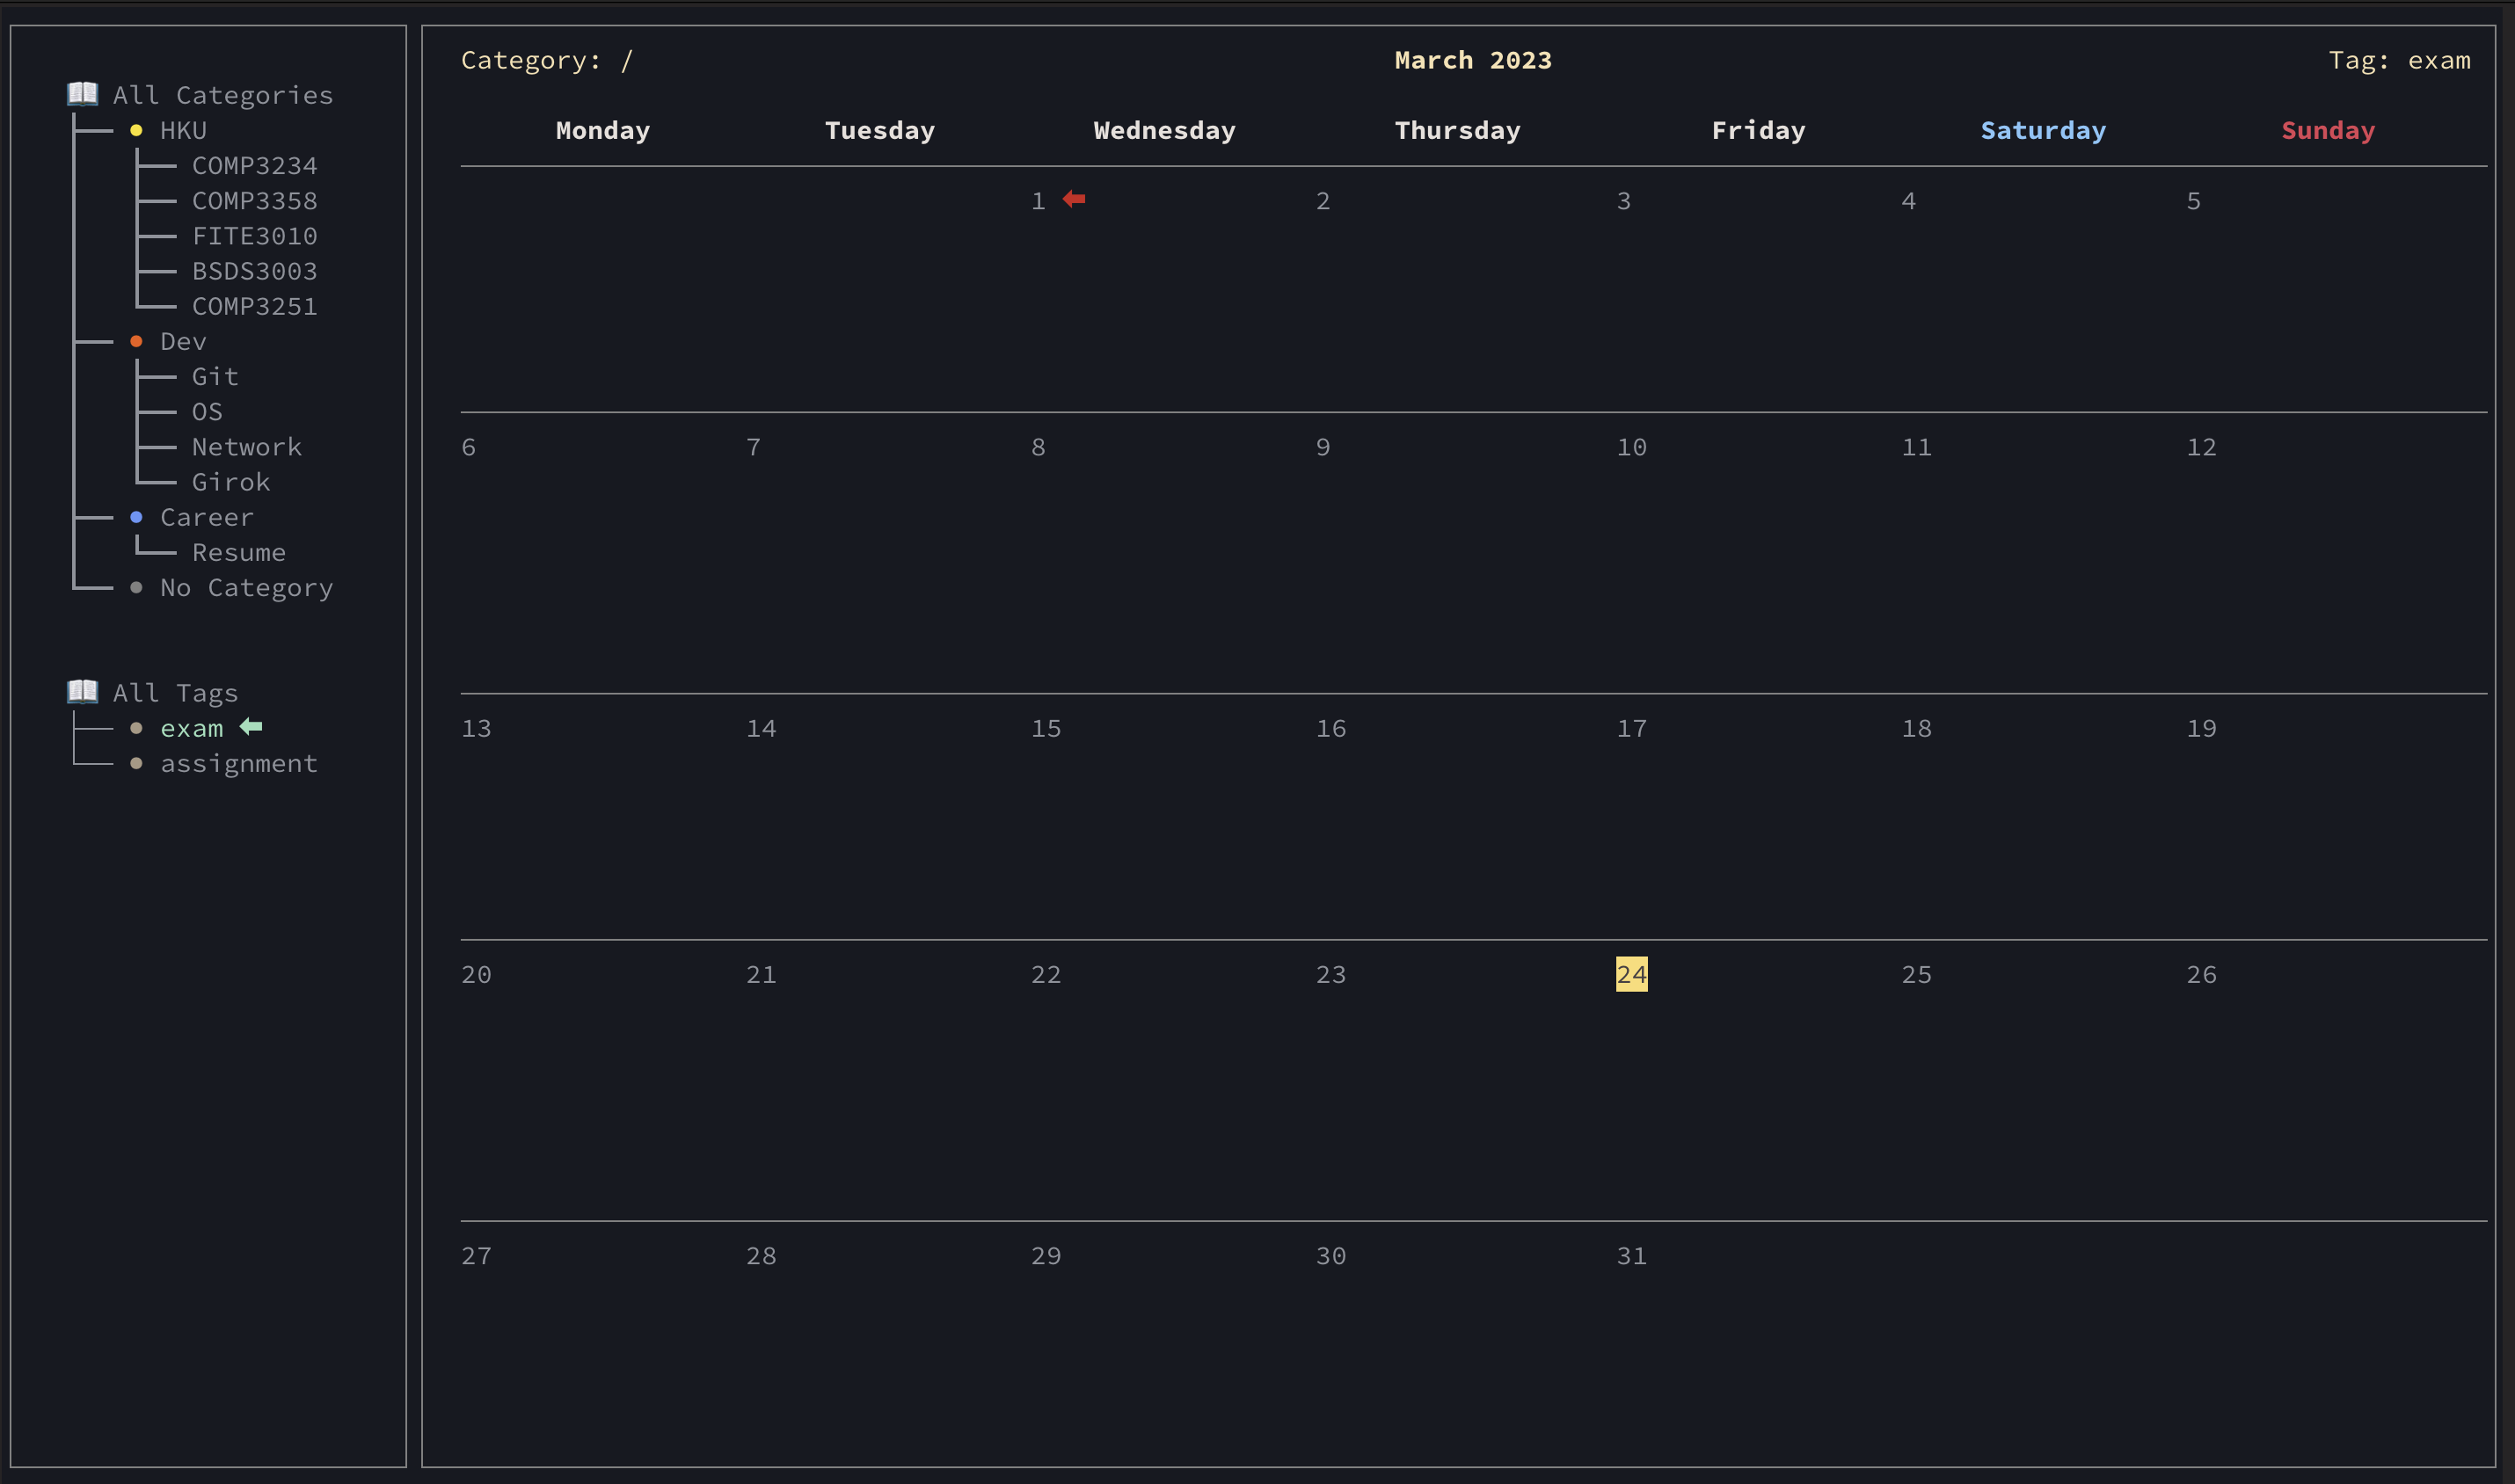Open the COMP3358 subcategory
This screenshot has height=1484, width=2515.
tap(254, 200)
